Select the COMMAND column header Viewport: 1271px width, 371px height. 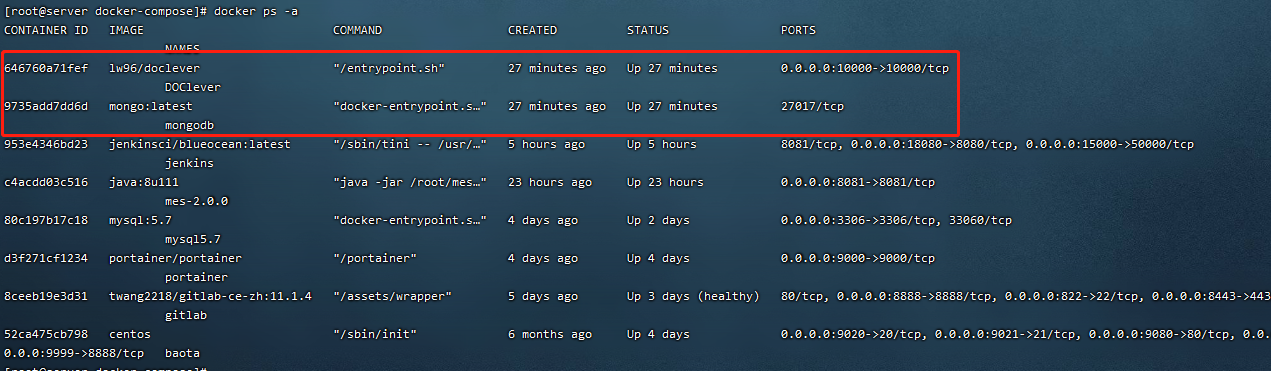coord(357,30)
